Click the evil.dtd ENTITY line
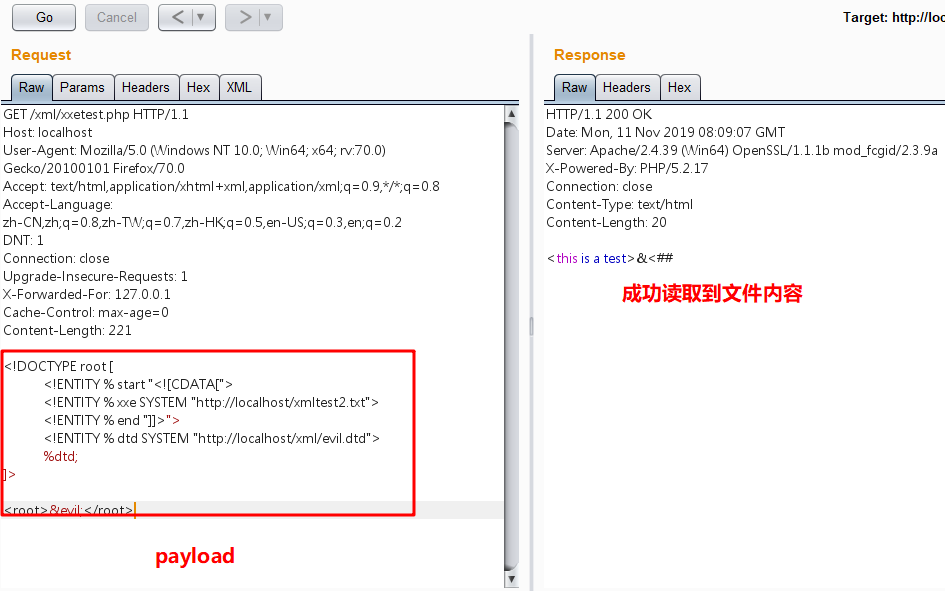 tap(212, 439)
